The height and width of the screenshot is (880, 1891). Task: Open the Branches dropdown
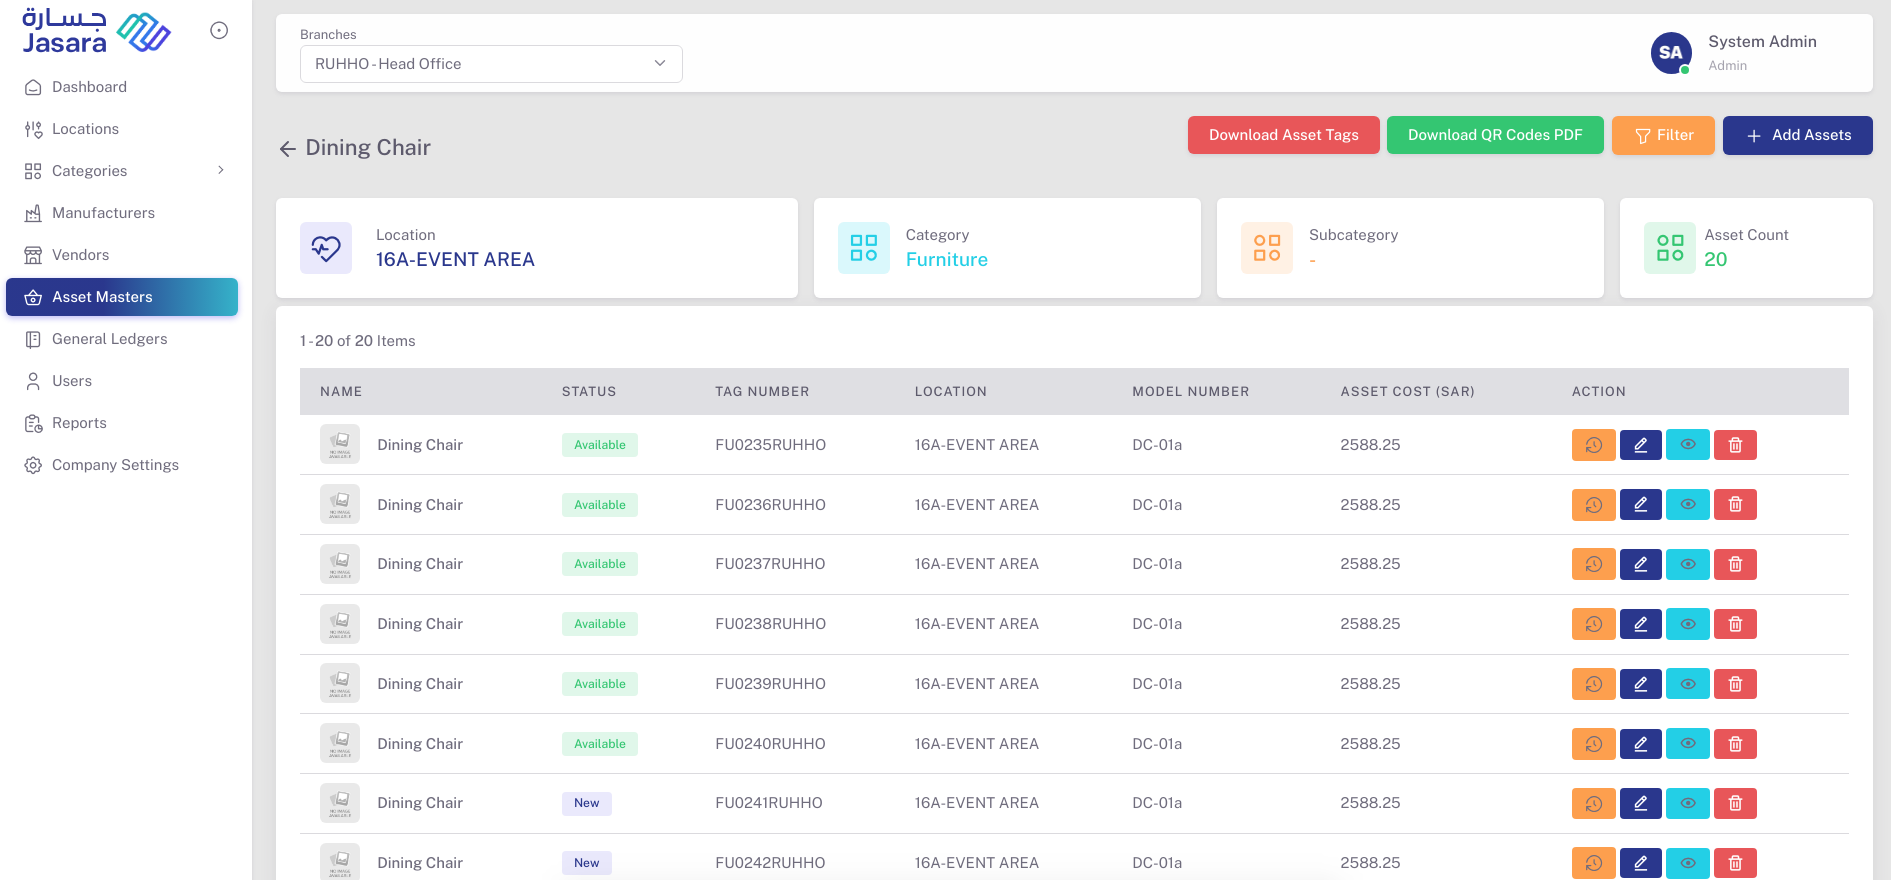pos(491,64)
